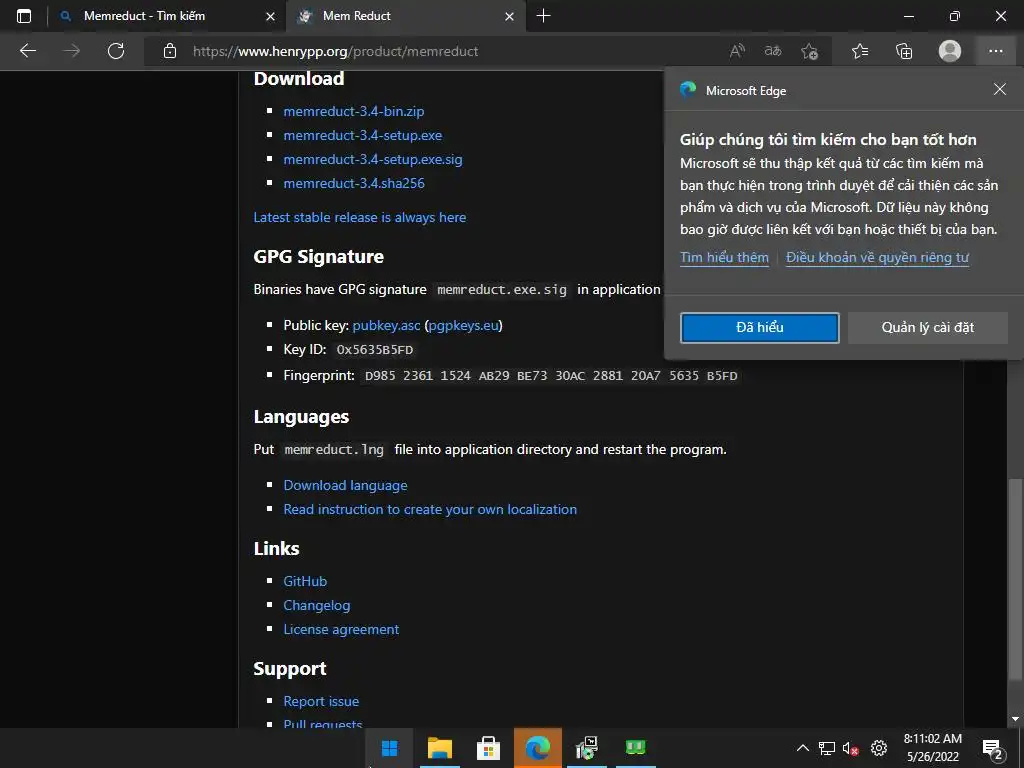Show hidden system tray icons

tap(803, 748)
